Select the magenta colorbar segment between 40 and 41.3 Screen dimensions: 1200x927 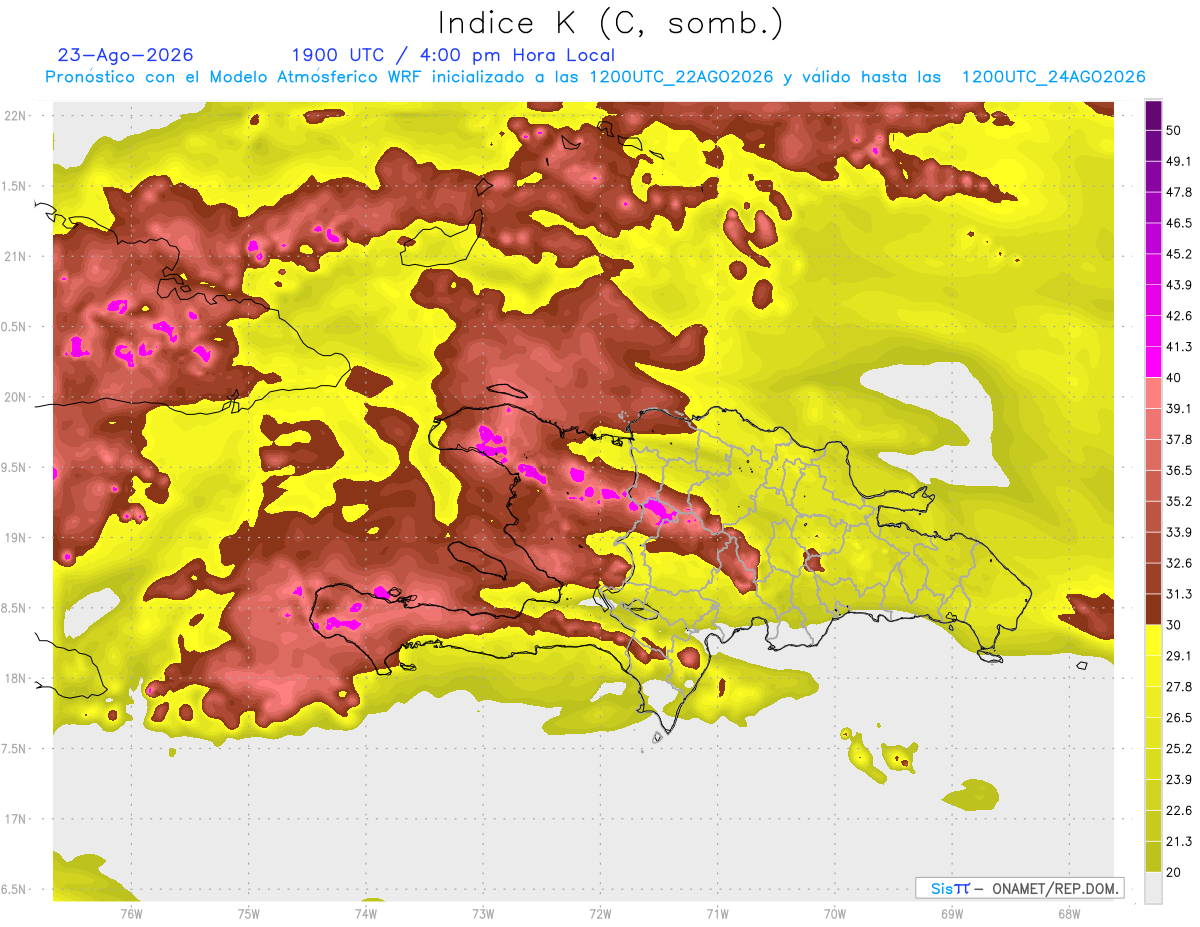[x=1153, y=362]
